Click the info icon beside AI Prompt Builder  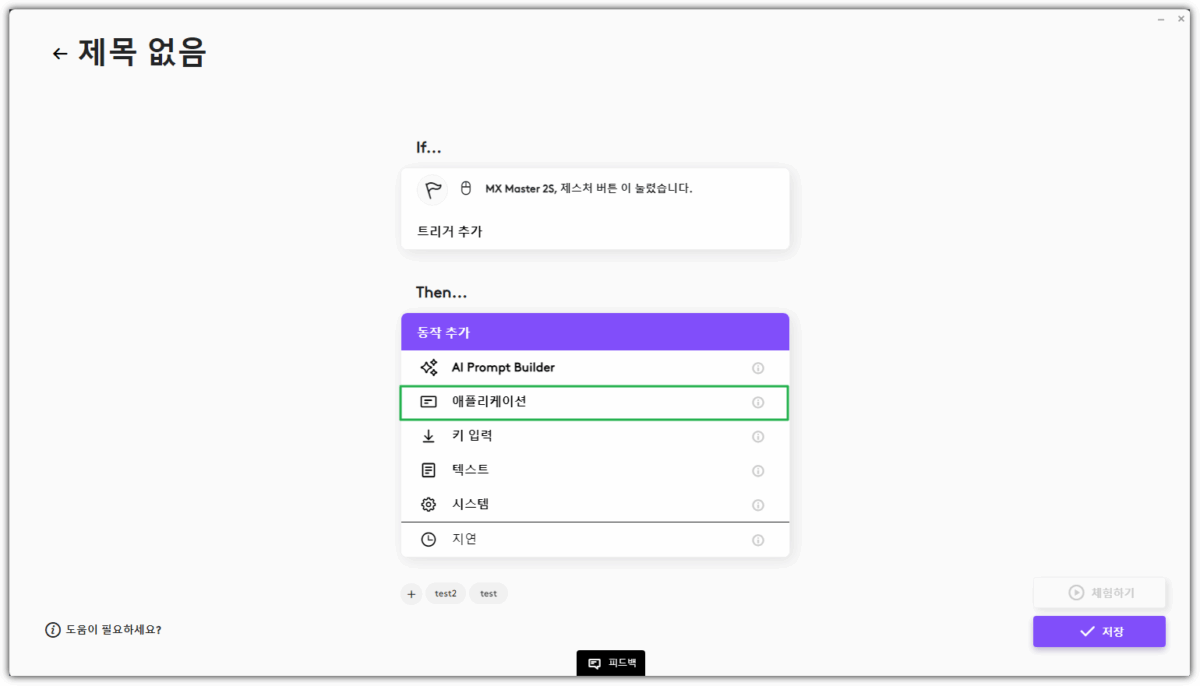click(x=758, y=367)
